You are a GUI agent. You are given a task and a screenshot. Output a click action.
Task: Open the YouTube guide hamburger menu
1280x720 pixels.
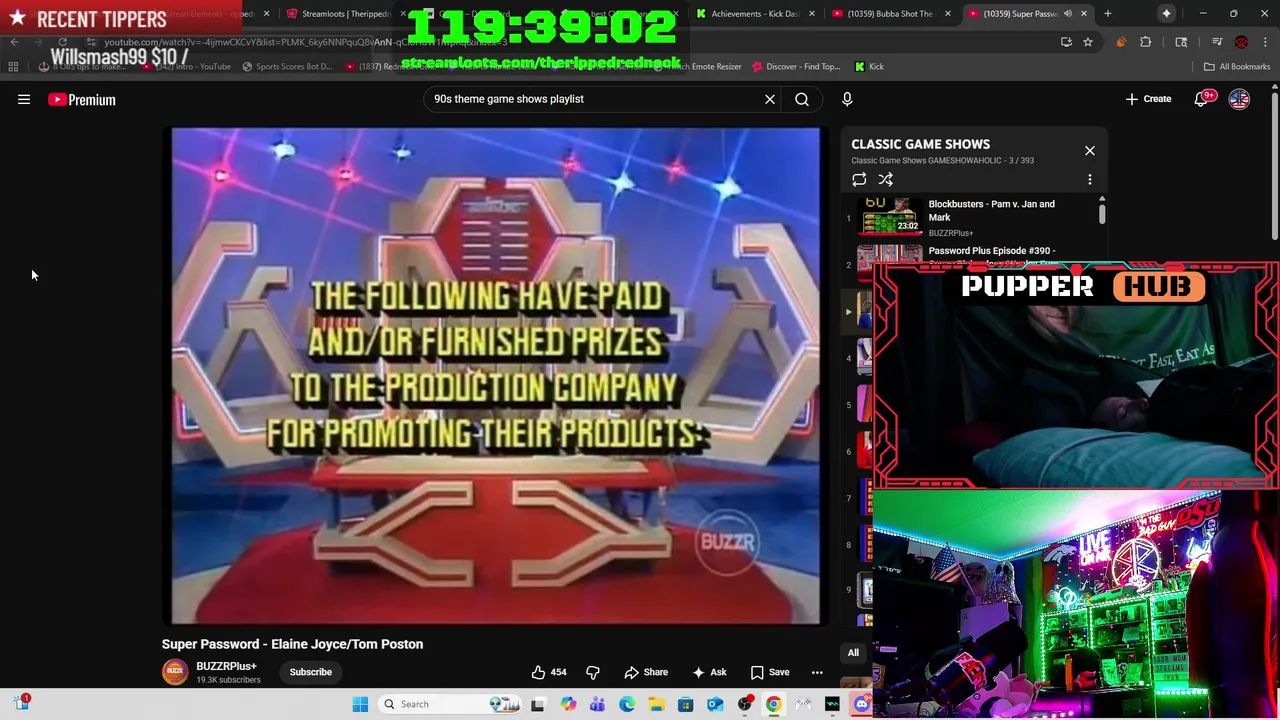coord(24,99)
